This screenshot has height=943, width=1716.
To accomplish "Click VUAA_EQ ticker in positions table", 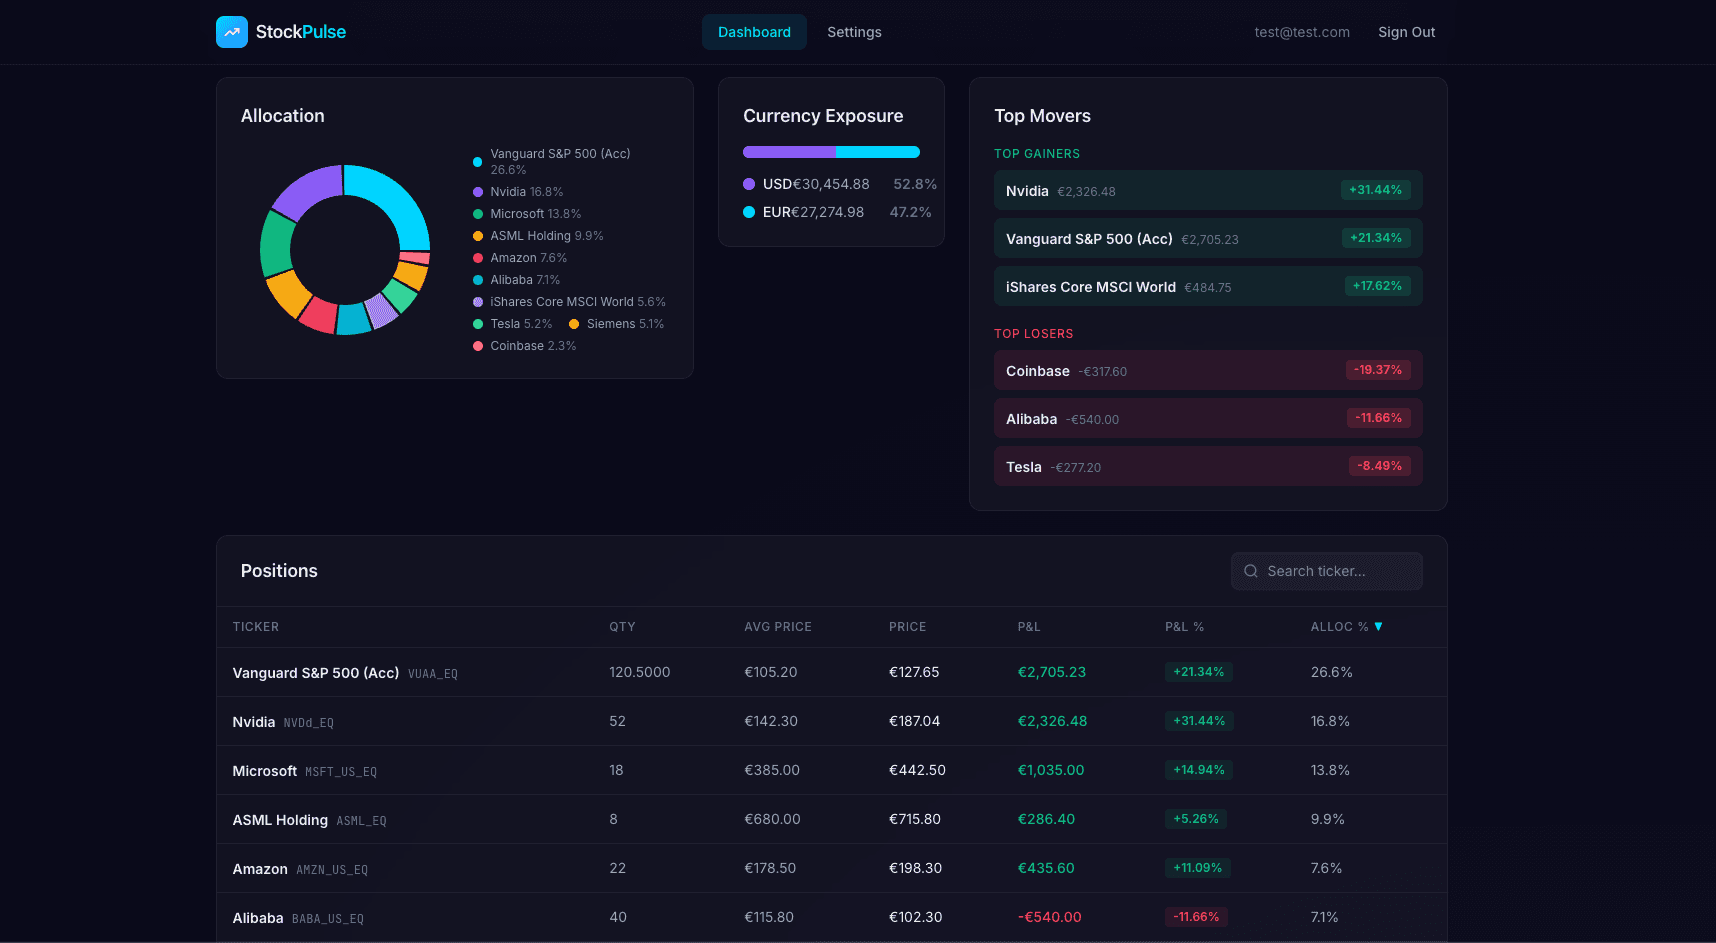I will [x=433, y=674].
